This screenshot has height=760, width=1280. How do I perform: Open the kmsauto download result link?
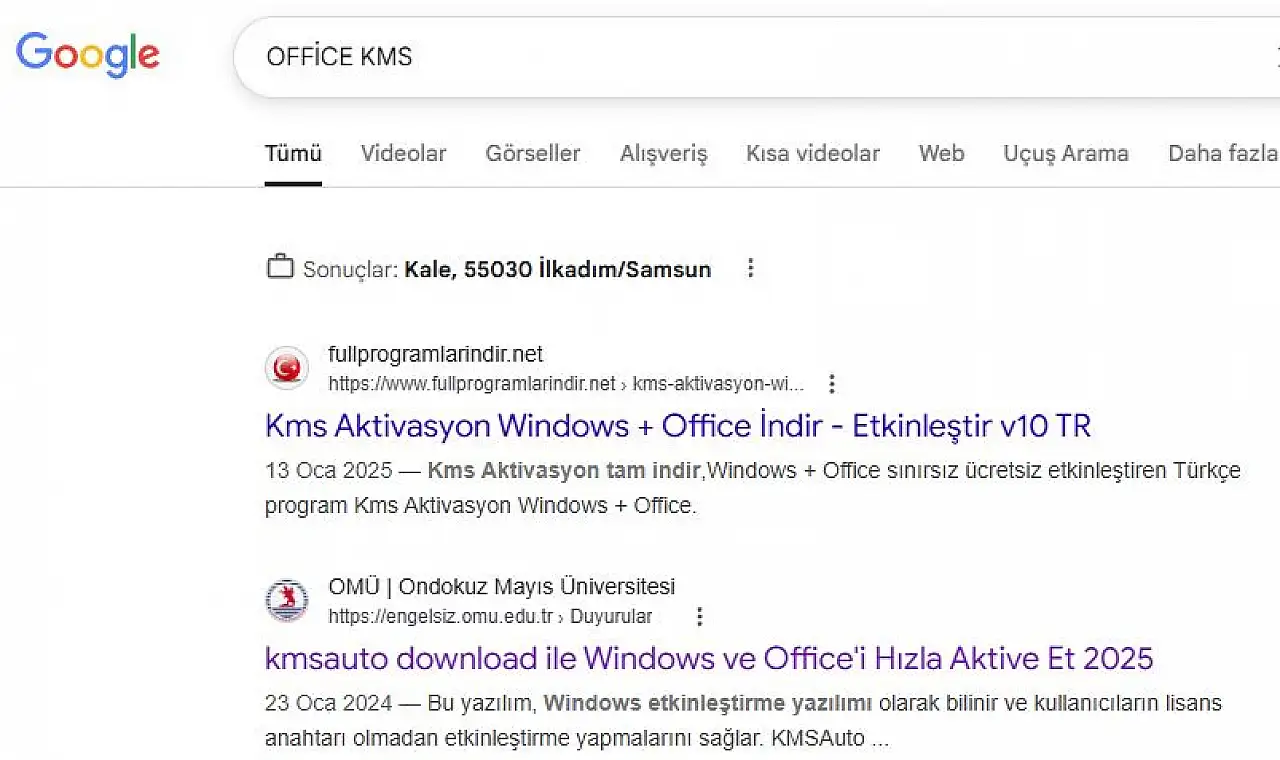pyautogui.click(x=708, y=658)
